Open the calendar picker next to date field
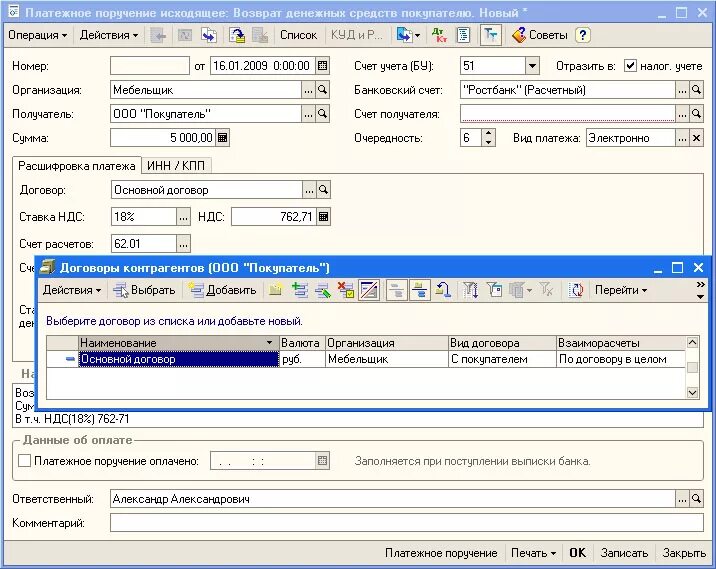Viewport: 716px width, 569px height. coord(322,66)
